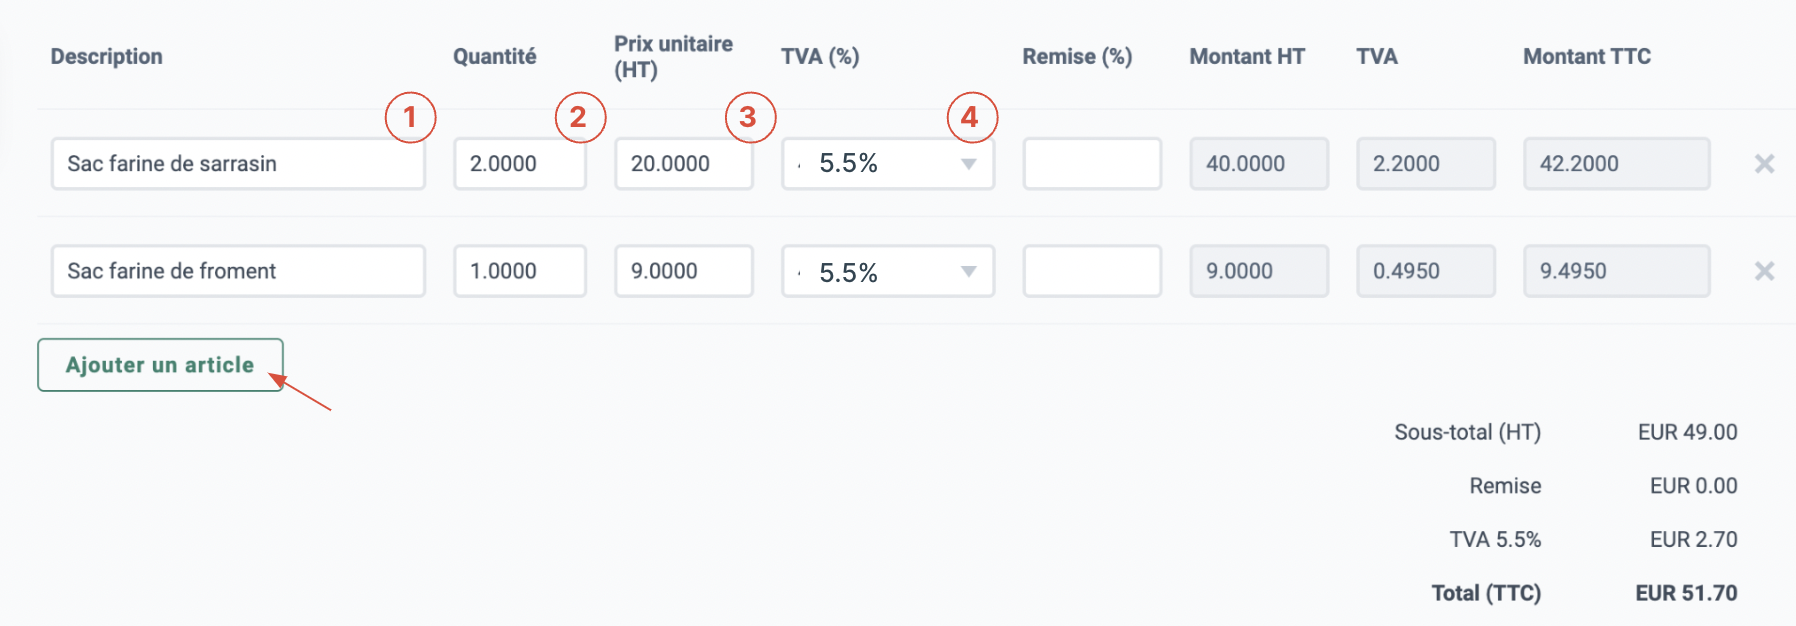
Task: Delete the Sac farine de froment row
Action: pyautogui.click(x=1764, y=271)
